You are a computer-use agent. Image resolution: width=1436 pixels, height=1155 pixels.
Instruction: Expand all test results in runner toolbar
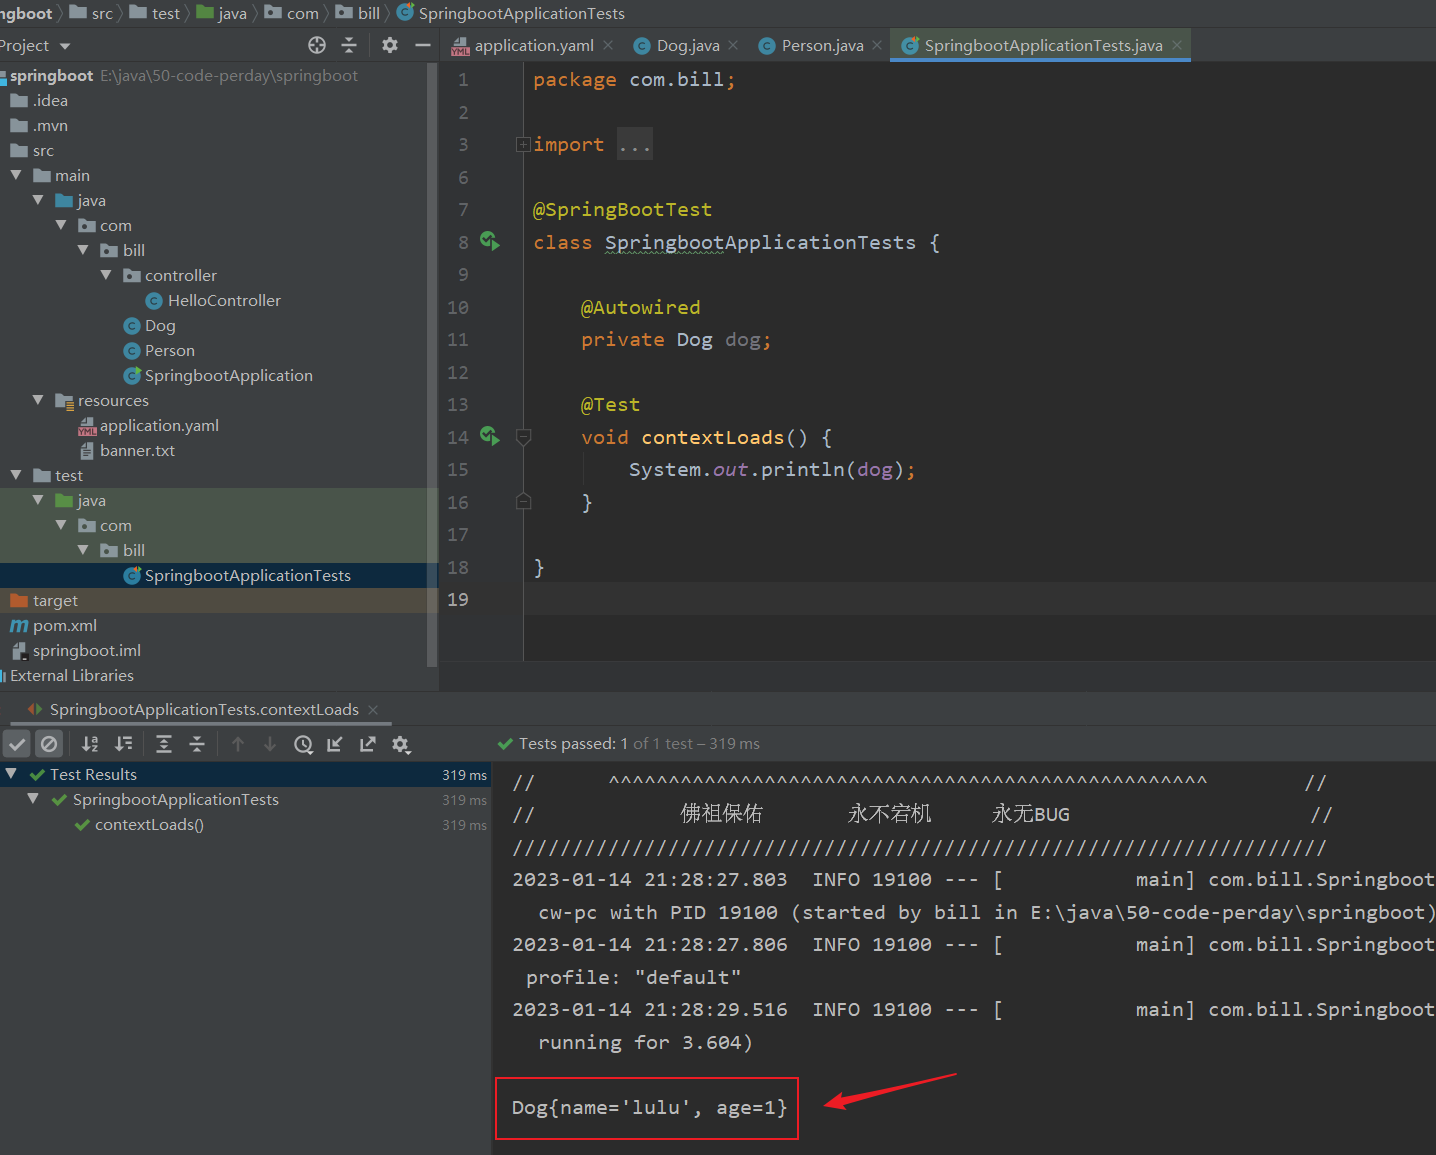pyautogui.click(x=164, y=744)
